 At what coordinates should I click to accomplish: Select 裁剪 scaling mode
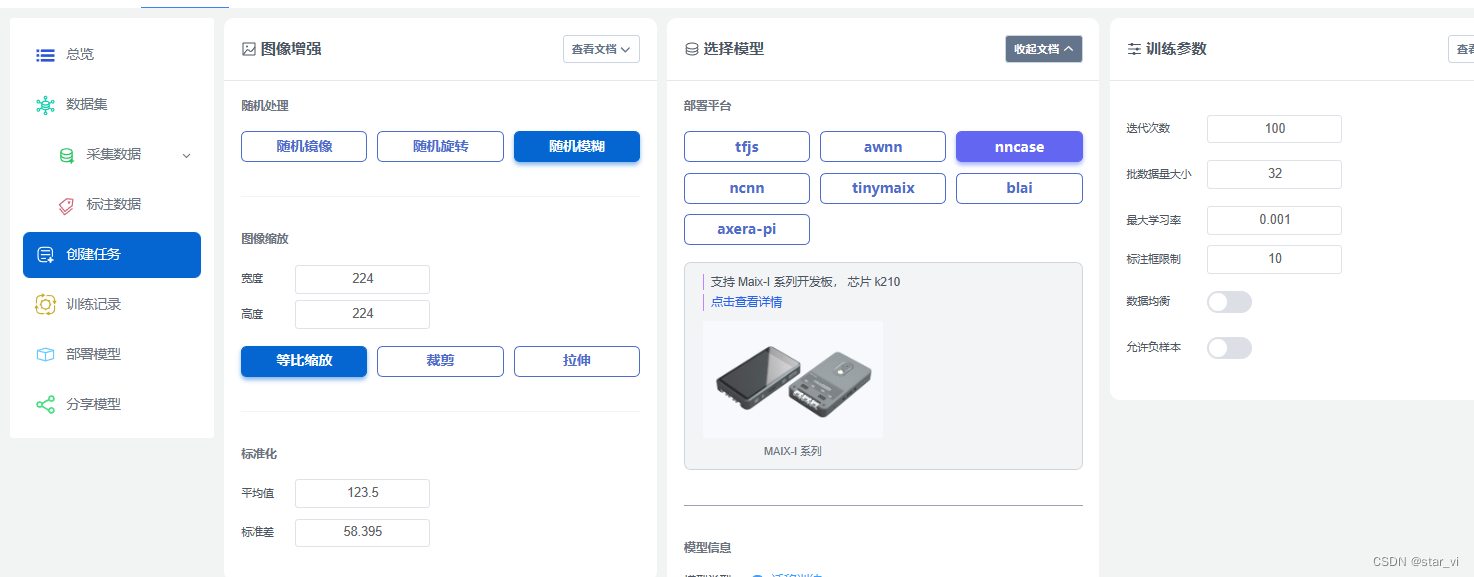[441, 361]
